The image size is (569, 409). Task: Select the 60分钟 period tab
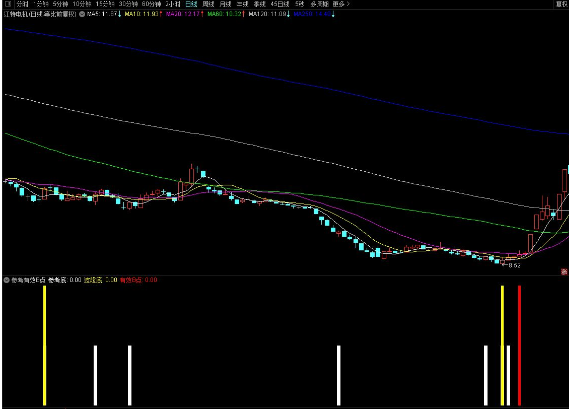tap(151, 4)
